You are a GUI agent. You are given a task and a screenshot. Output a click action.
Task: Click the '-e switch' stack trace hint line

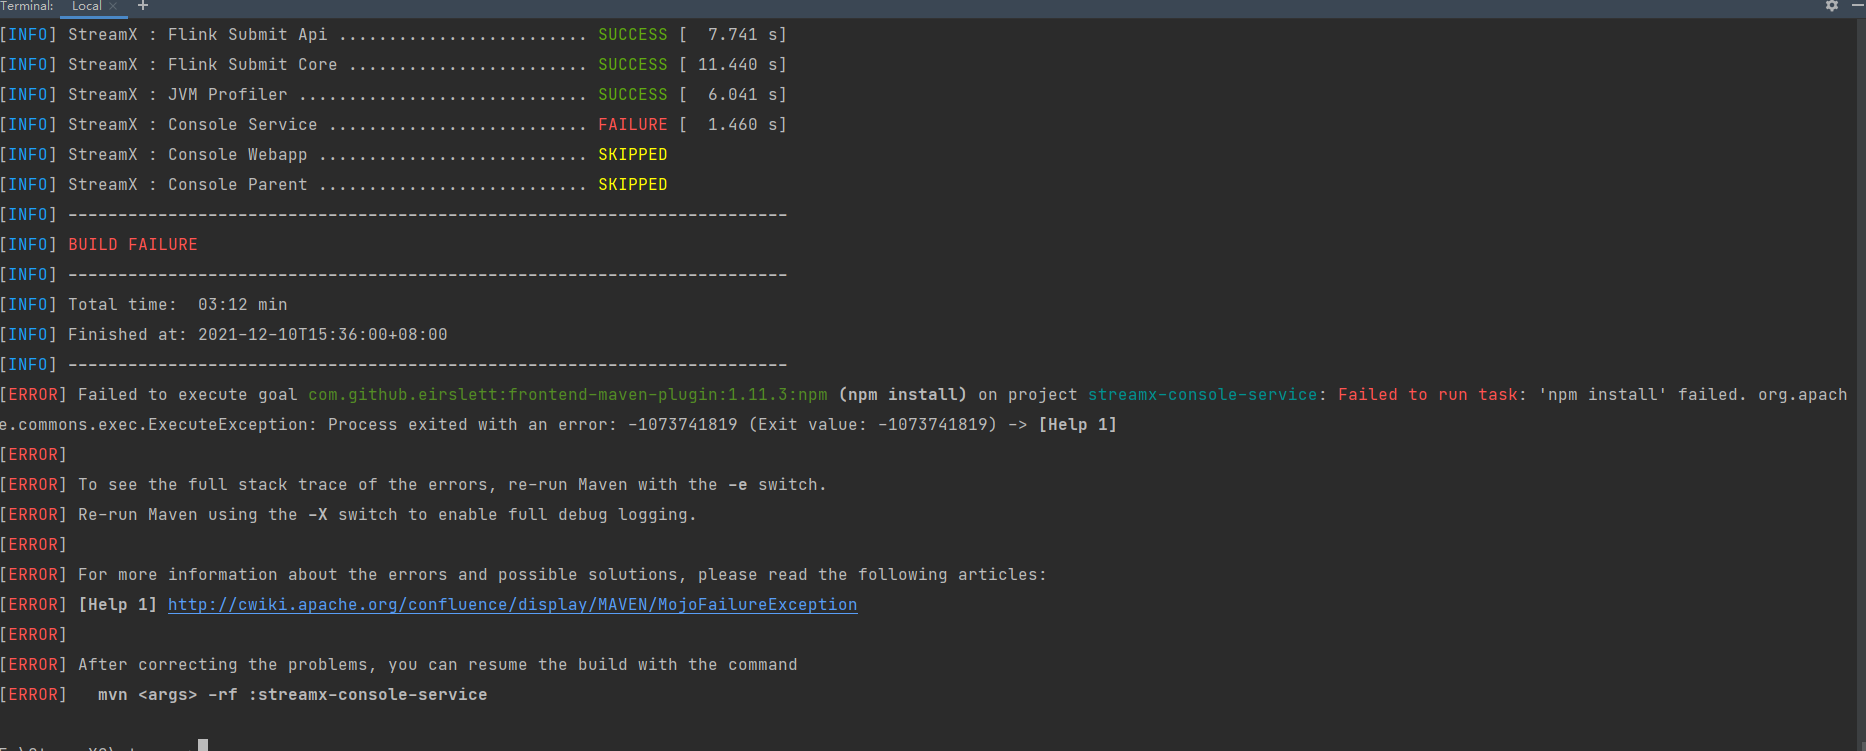click(452, 485)
